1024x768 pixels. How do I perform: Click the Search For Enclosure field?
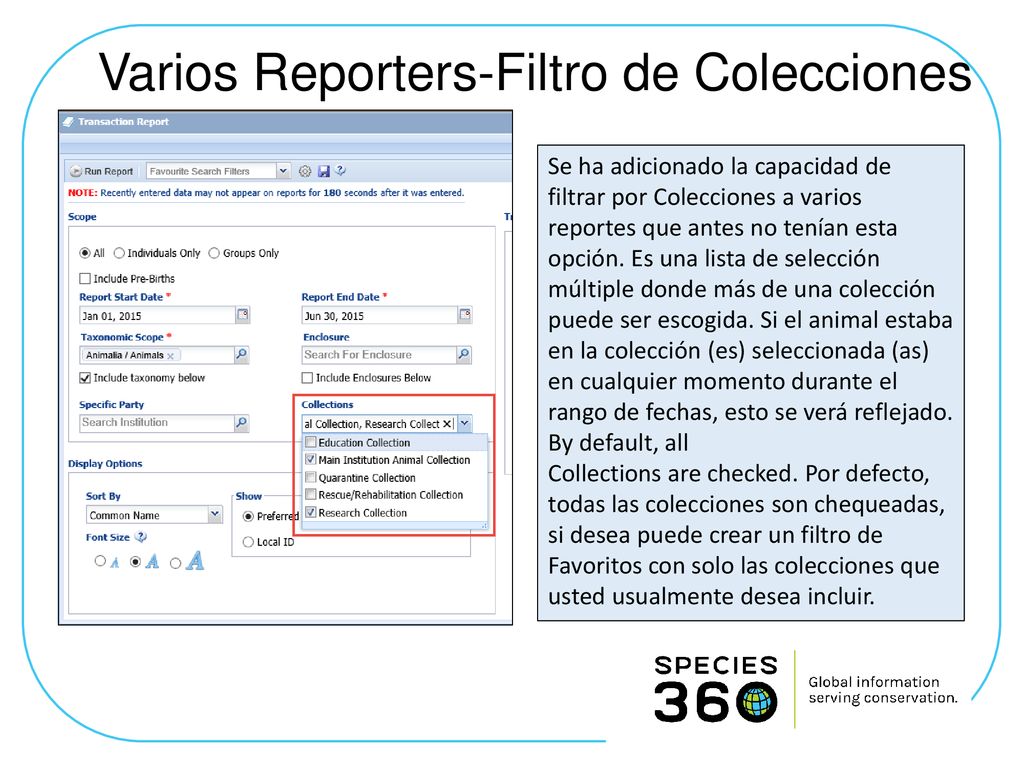(379, 355)
